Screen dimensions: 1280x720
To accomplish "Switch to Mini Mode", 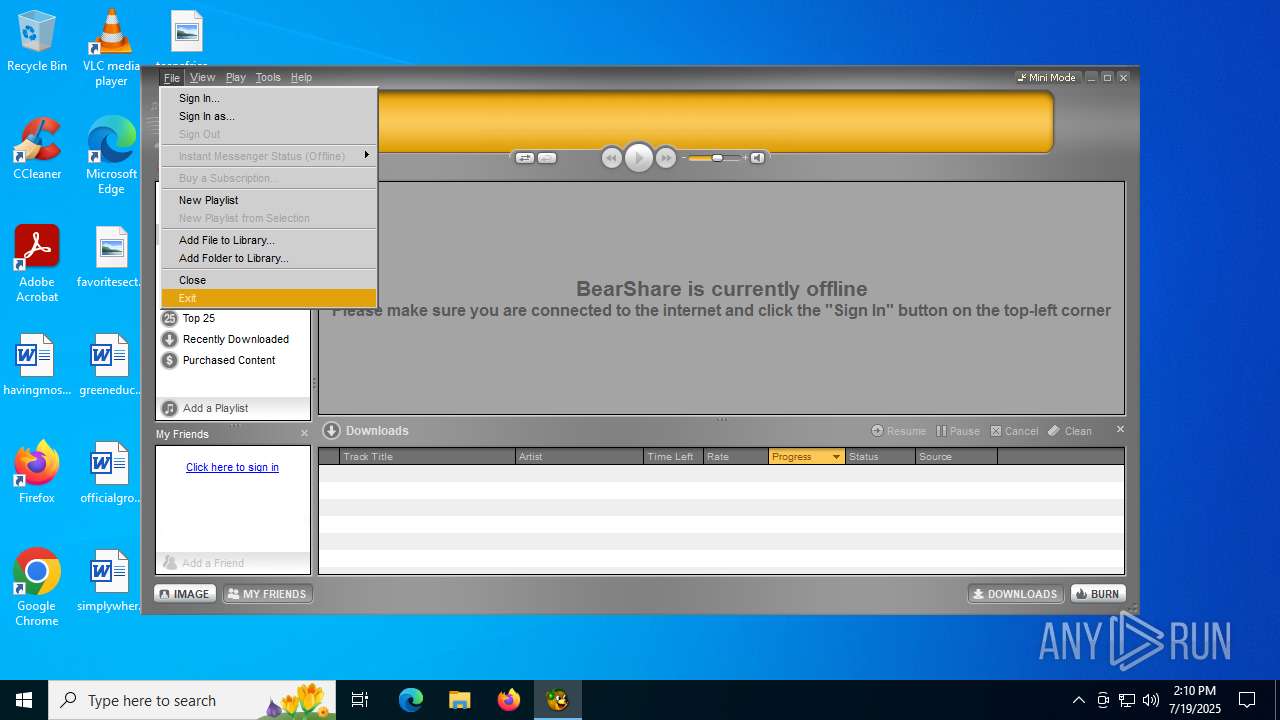I will 1046,77.
